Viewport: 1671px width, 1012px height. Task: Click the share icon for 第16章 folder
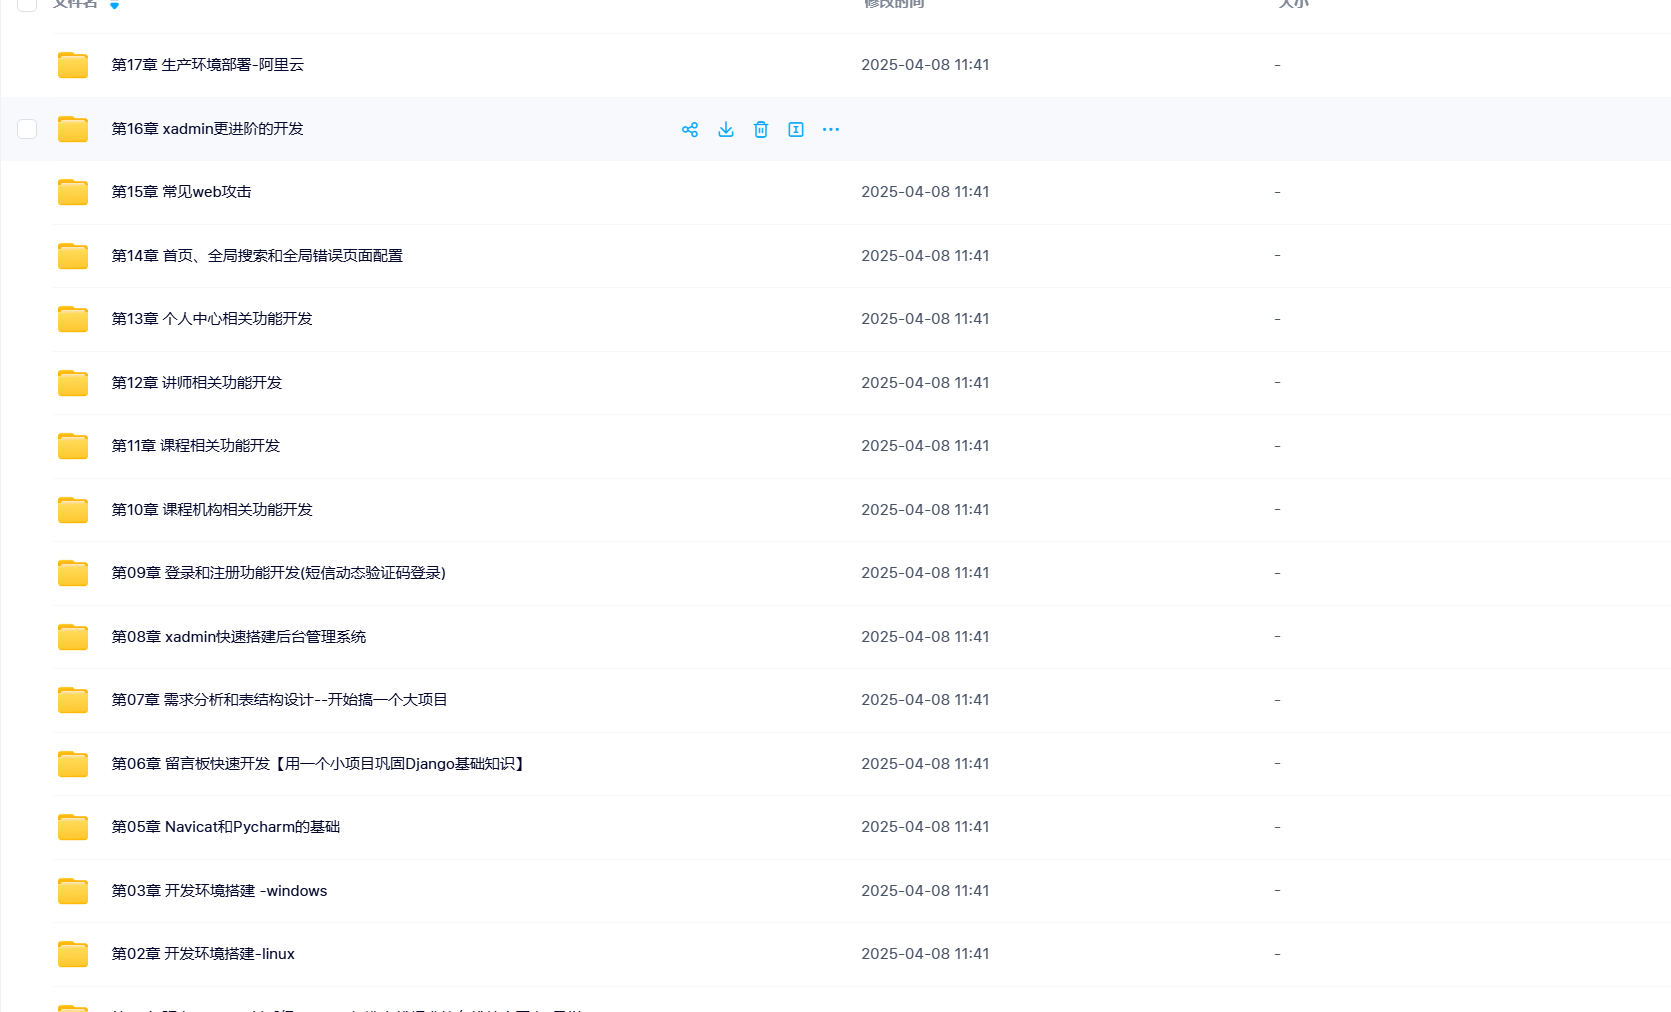(x=690, y=130)
